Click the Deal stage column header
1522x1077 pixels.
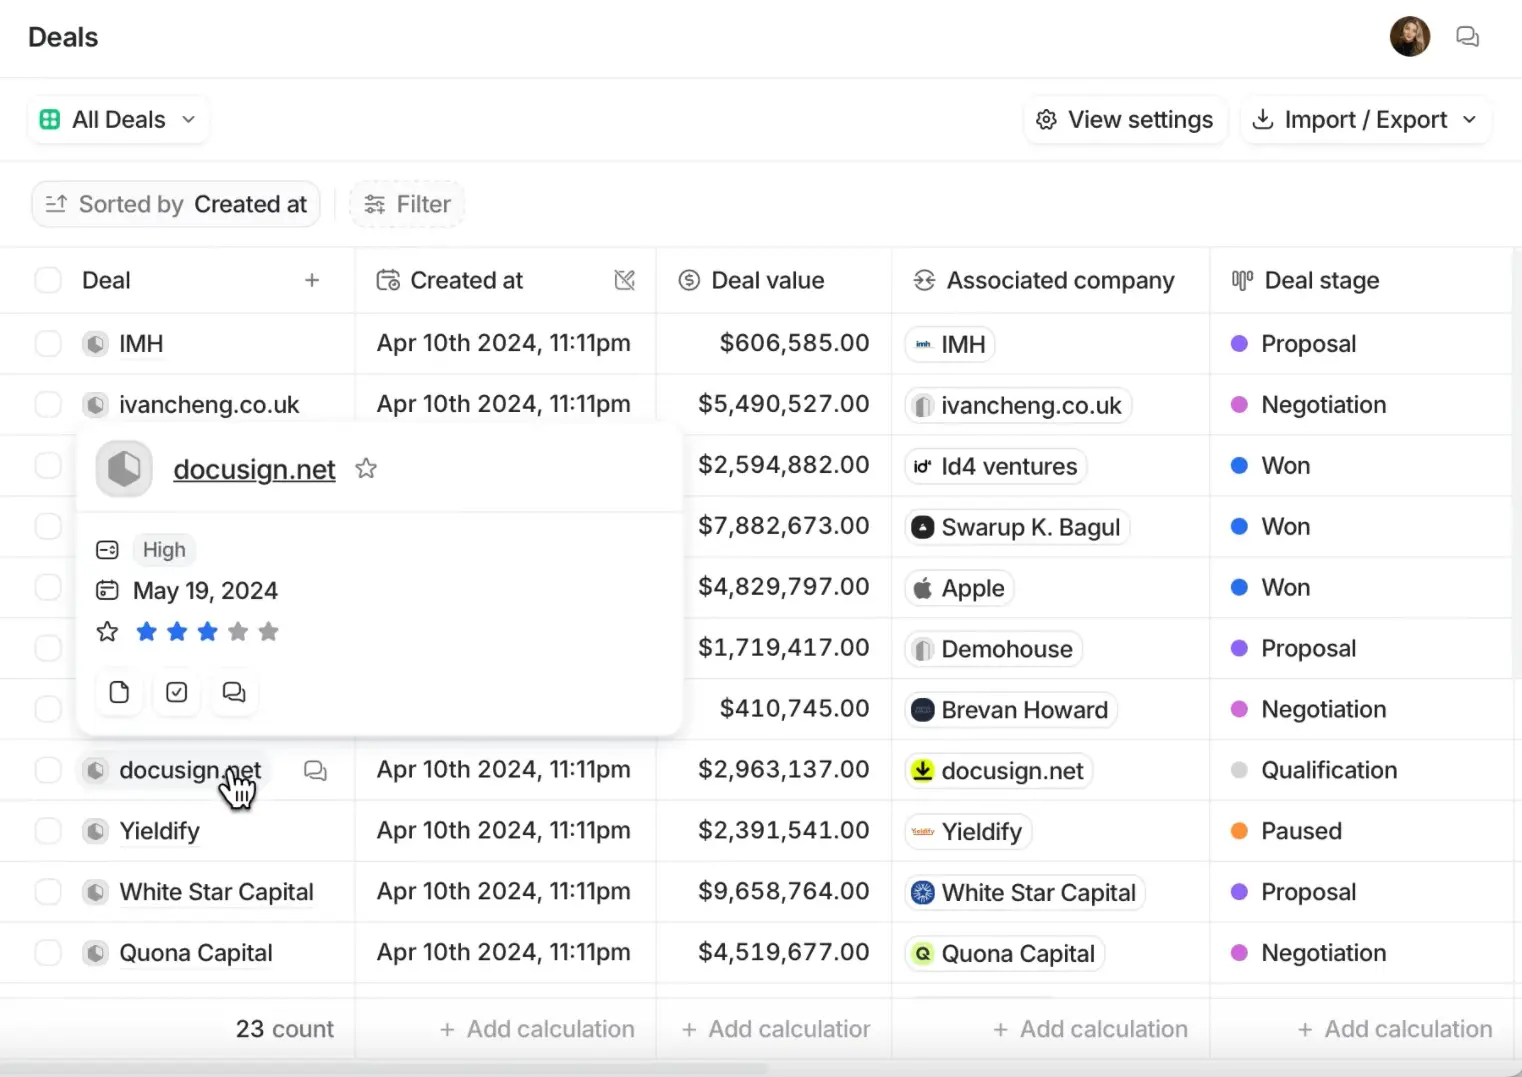pyautogui.click(x=1321, y=281)
